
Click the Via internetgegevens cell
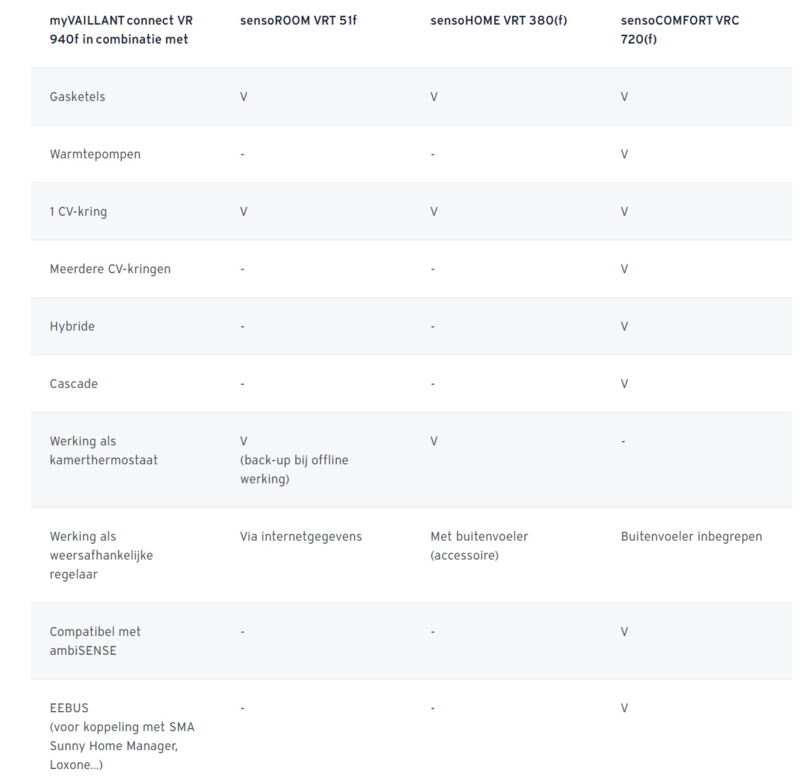click(301, 536)
